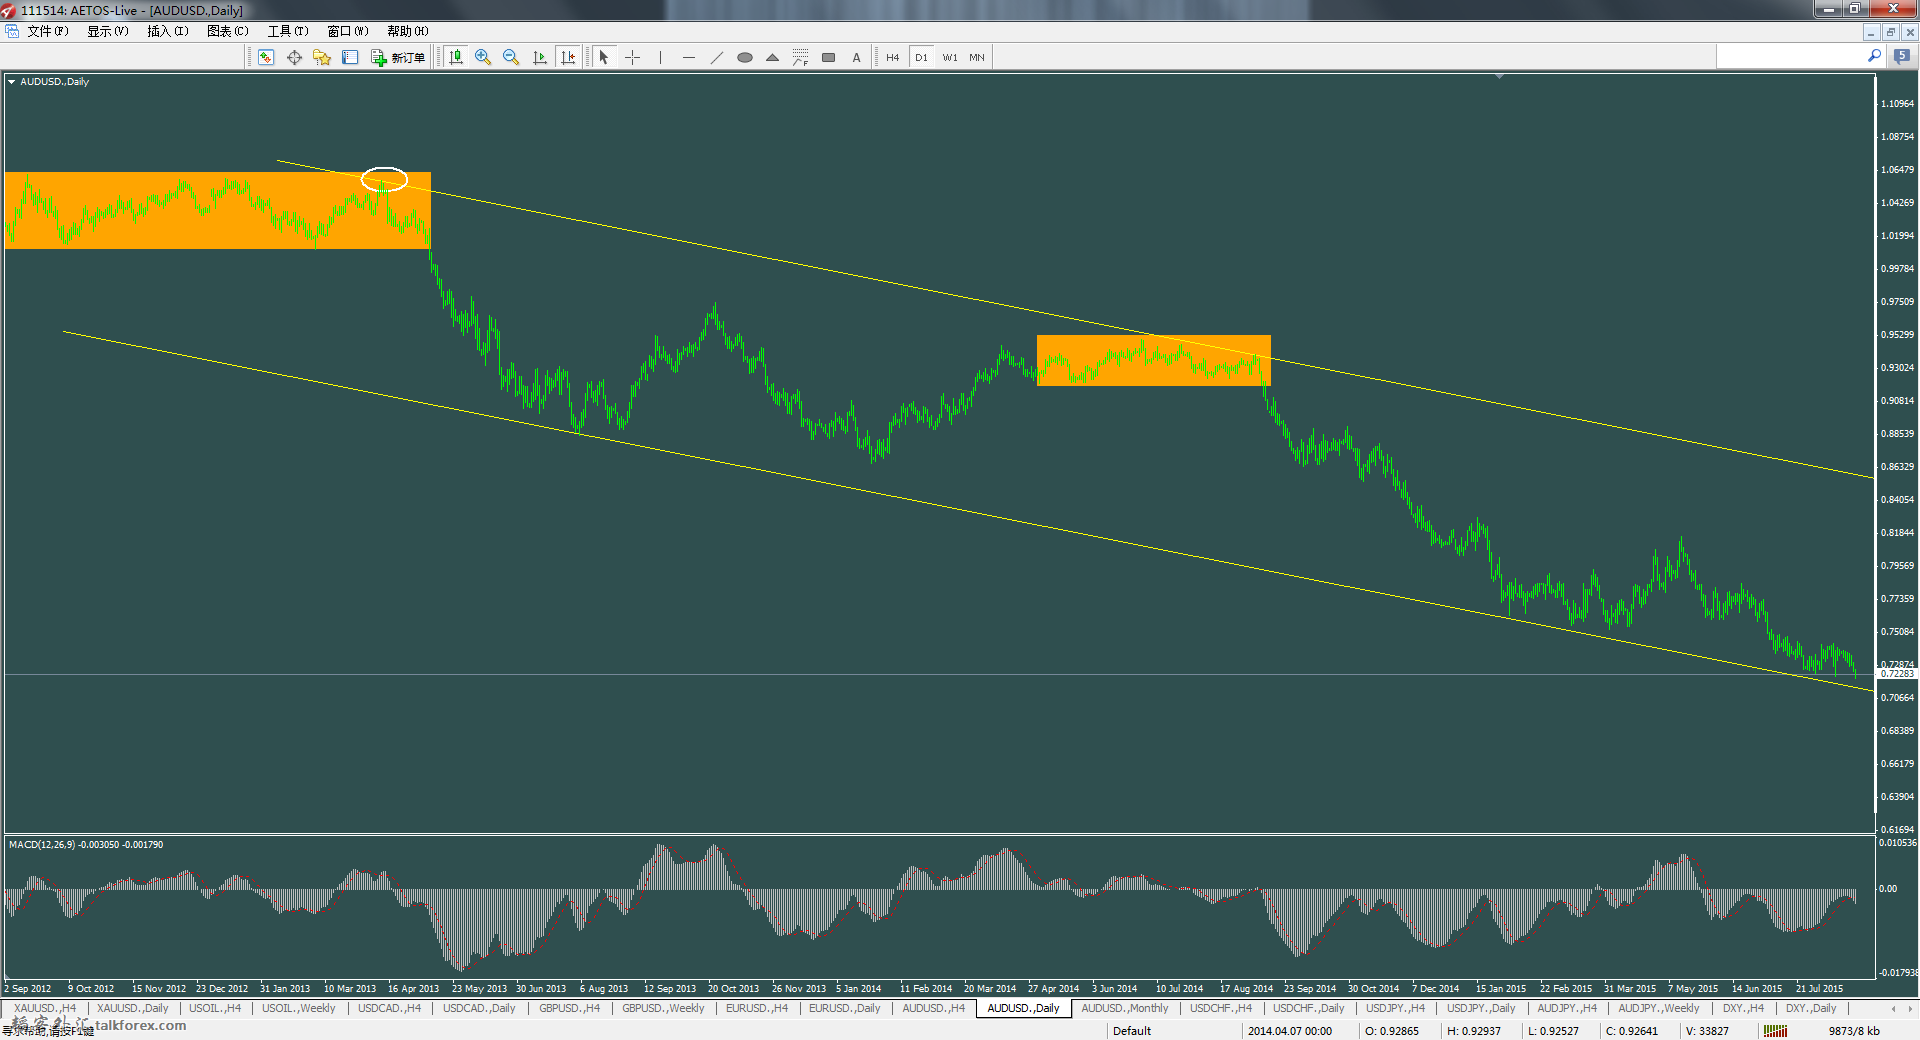Open the Data Window crosshair icon
The height and width of the screenshot is (1040, 1920).
[294, 57]
